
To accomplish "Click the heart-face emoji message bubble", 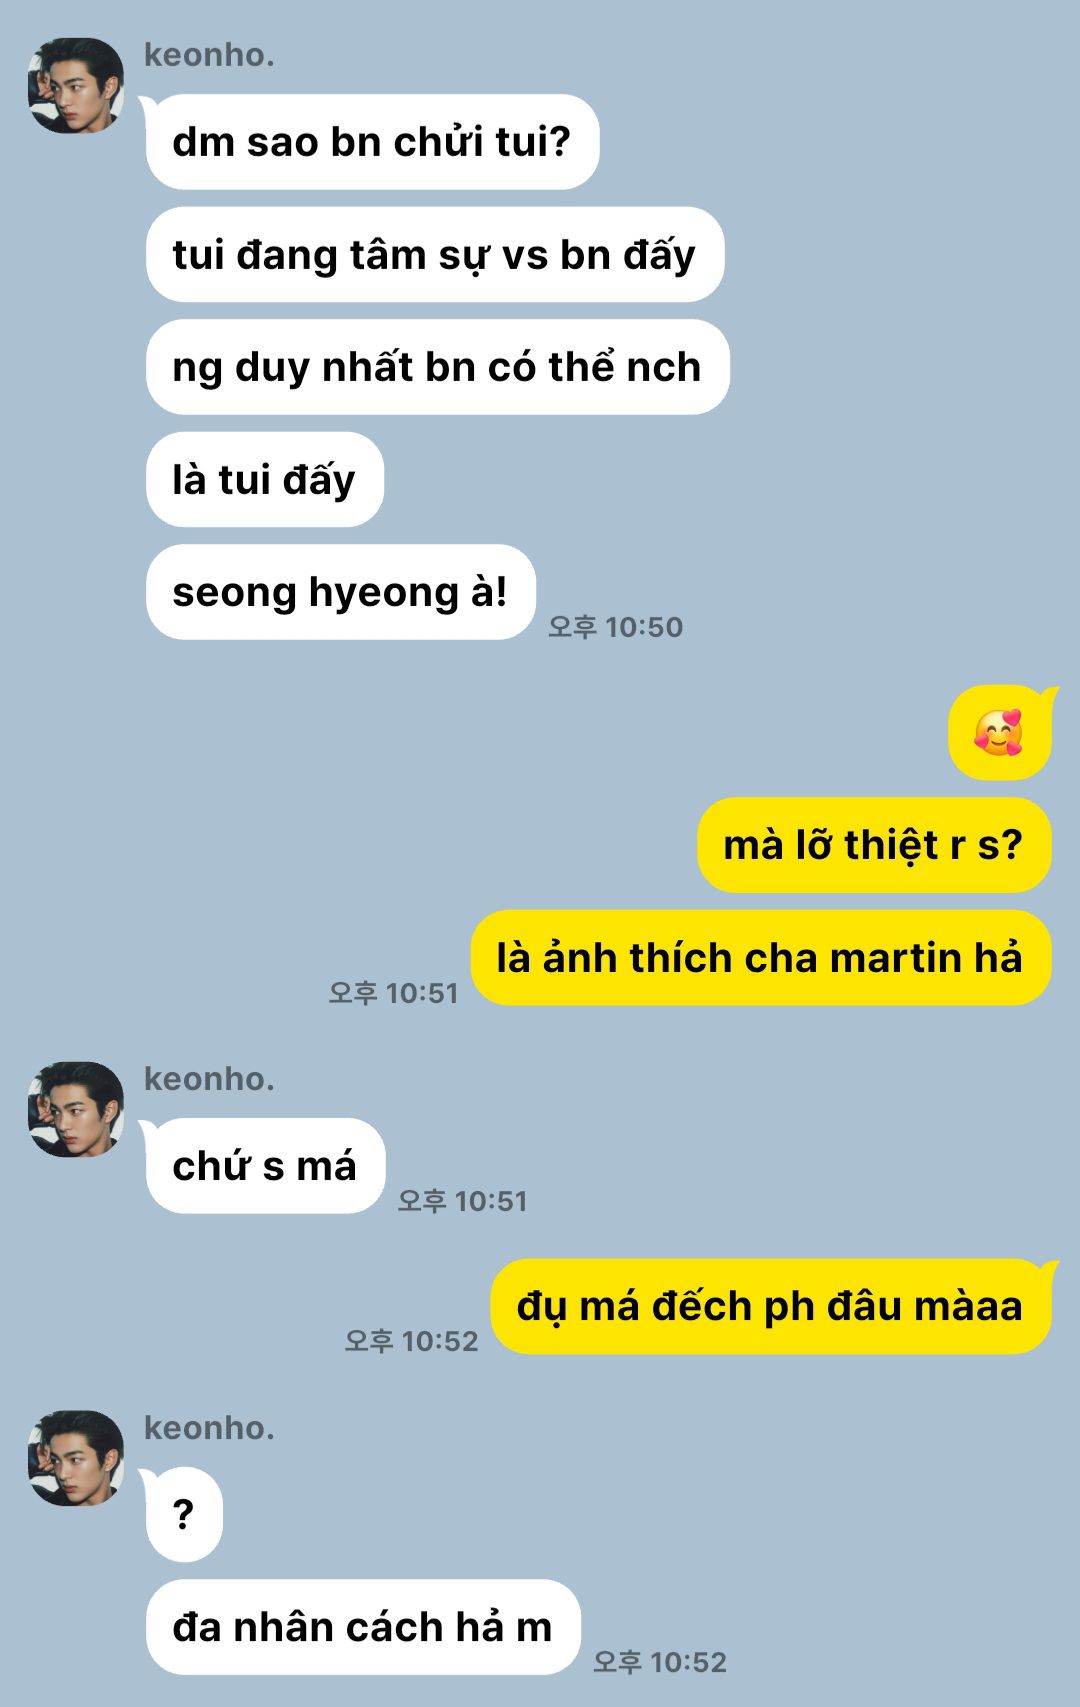I will click(1000, 732).
